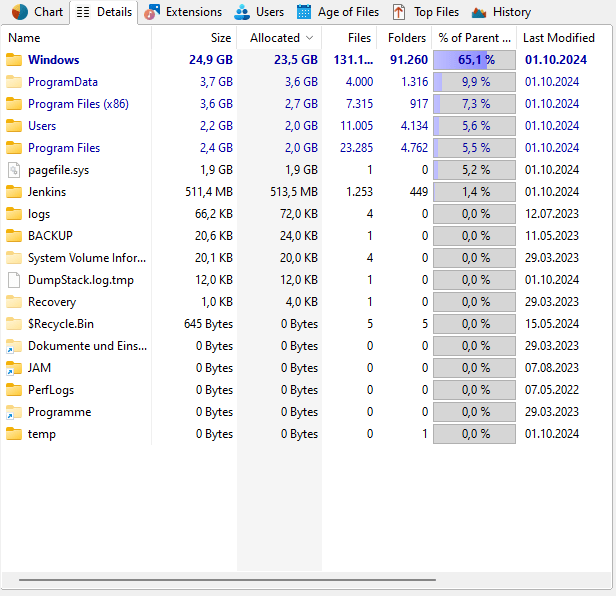Switch to the Details tab
Screen dimensions: 616x596
coord(104,12)
